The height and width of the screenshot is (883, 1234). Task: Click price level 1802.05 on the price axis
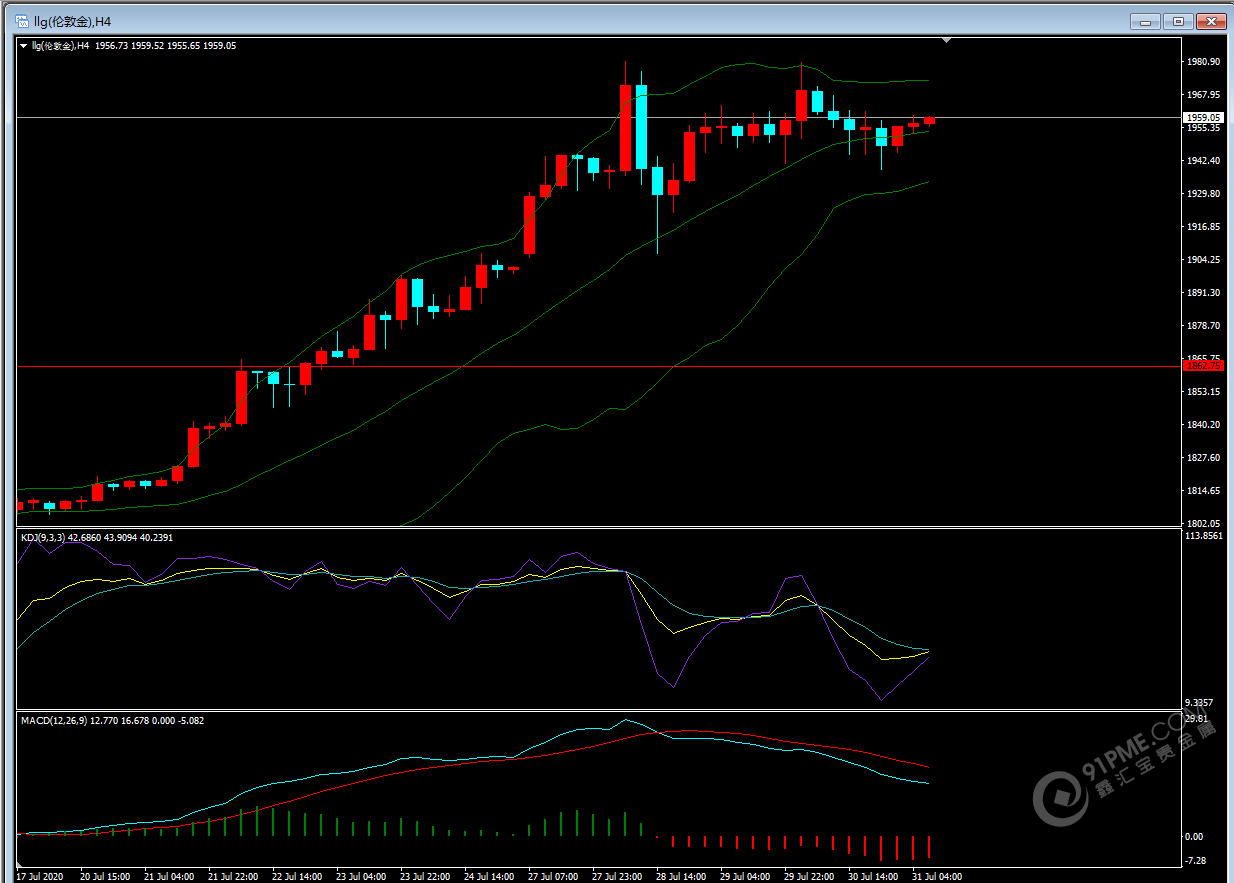pyautogui.click(x=1203, y=524)
